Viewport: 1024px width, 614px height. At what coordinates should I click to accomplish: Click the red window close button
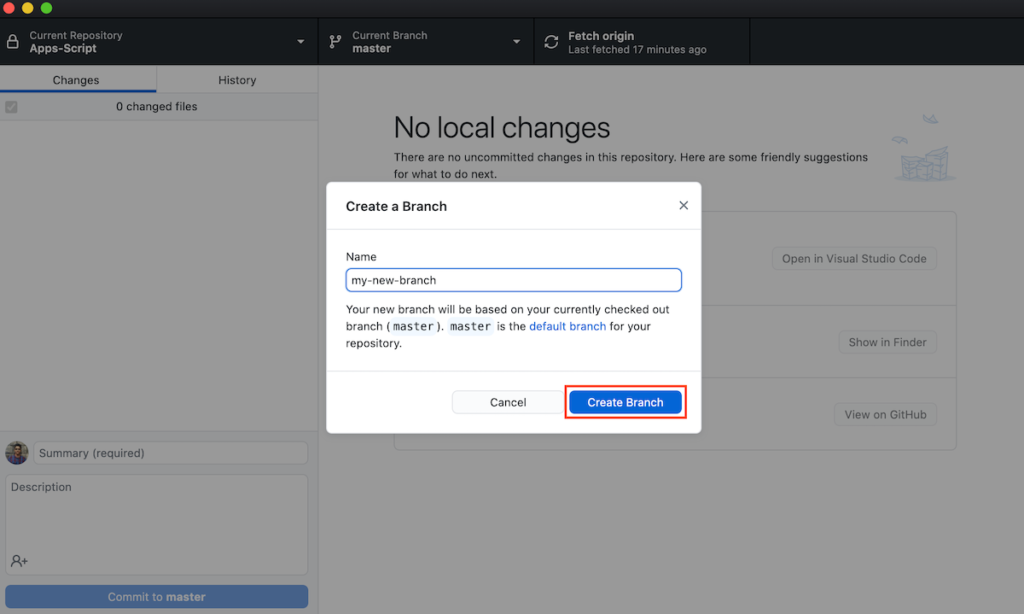coord(8,8)
